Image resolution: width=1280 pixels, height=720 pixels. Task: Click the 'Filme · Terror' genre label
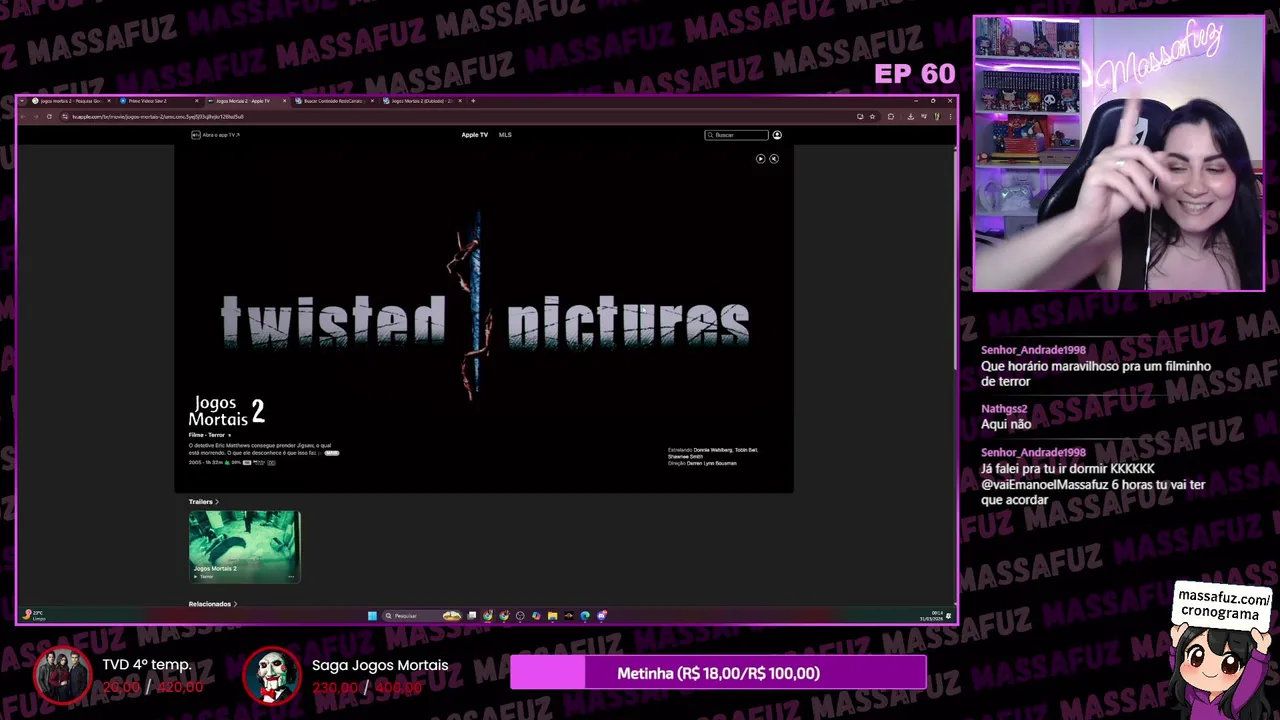207,435
